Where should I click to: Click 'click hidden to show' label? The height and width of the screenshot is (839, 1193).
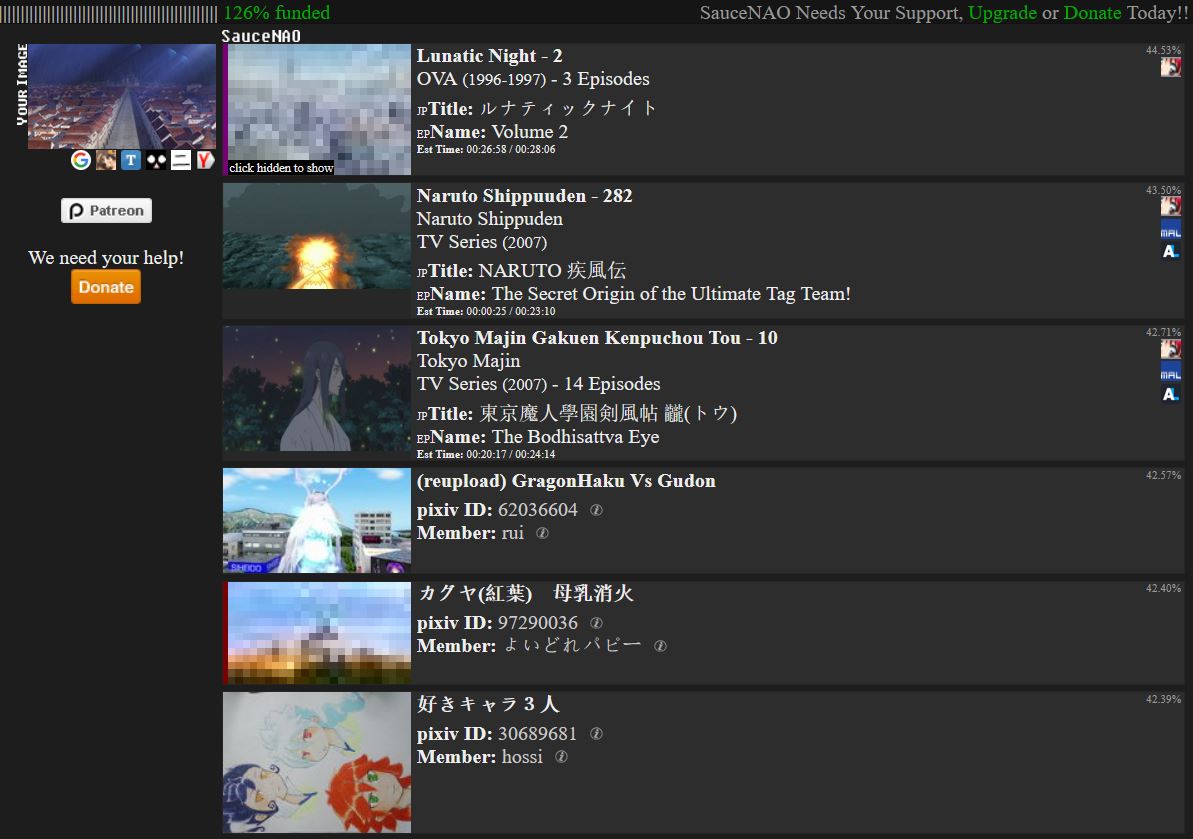[281, 168]
